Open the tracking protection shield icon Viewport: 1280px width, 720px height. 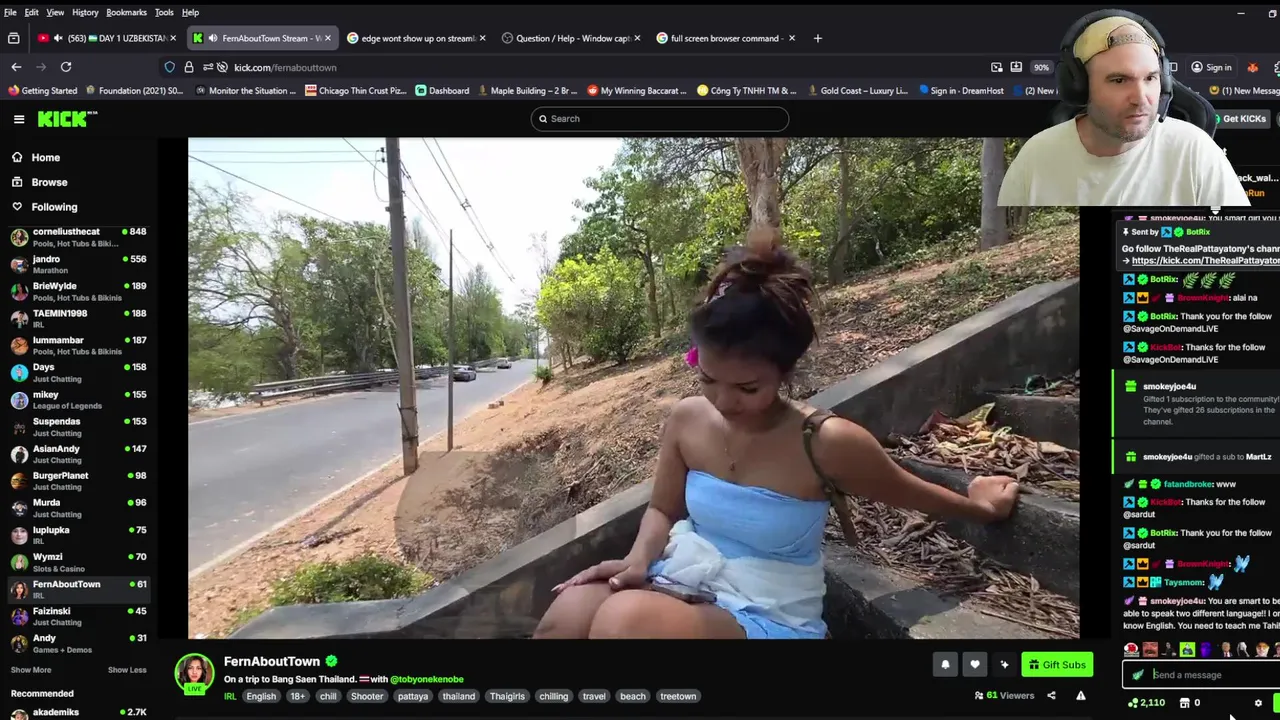[170, 67]
